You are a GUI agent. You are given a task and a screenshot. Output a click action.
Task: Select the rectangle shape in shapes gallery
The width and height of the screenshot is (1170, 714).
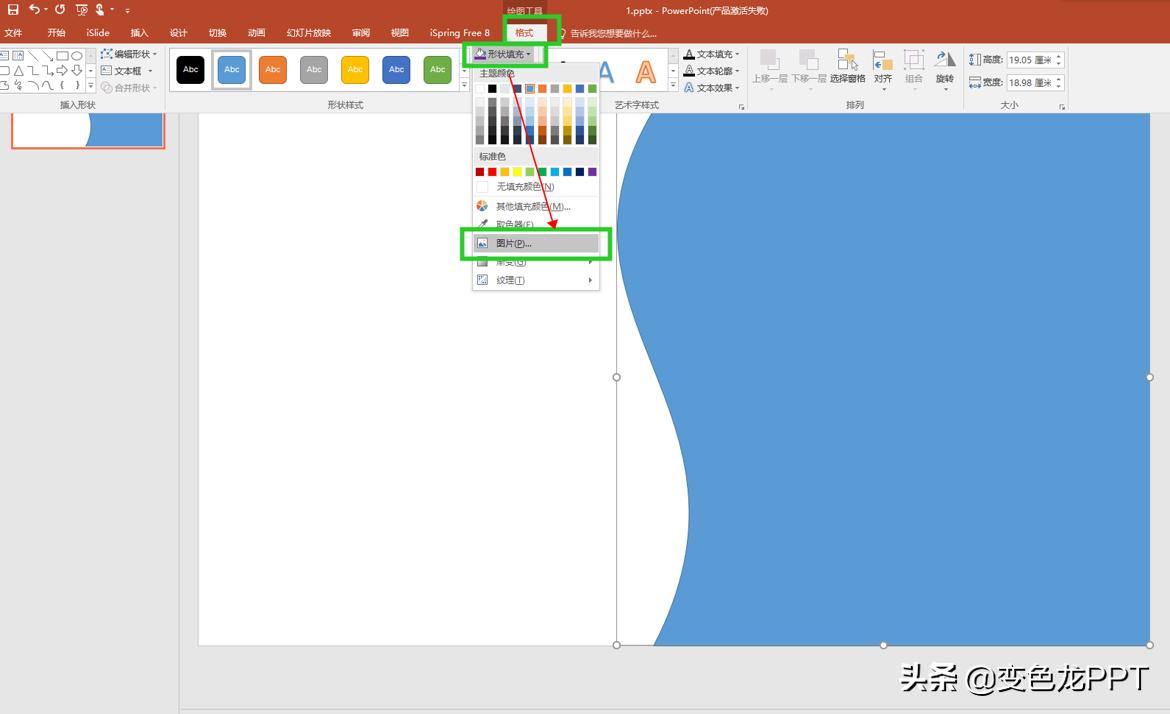pyautogui.click(x=63, y=55)
